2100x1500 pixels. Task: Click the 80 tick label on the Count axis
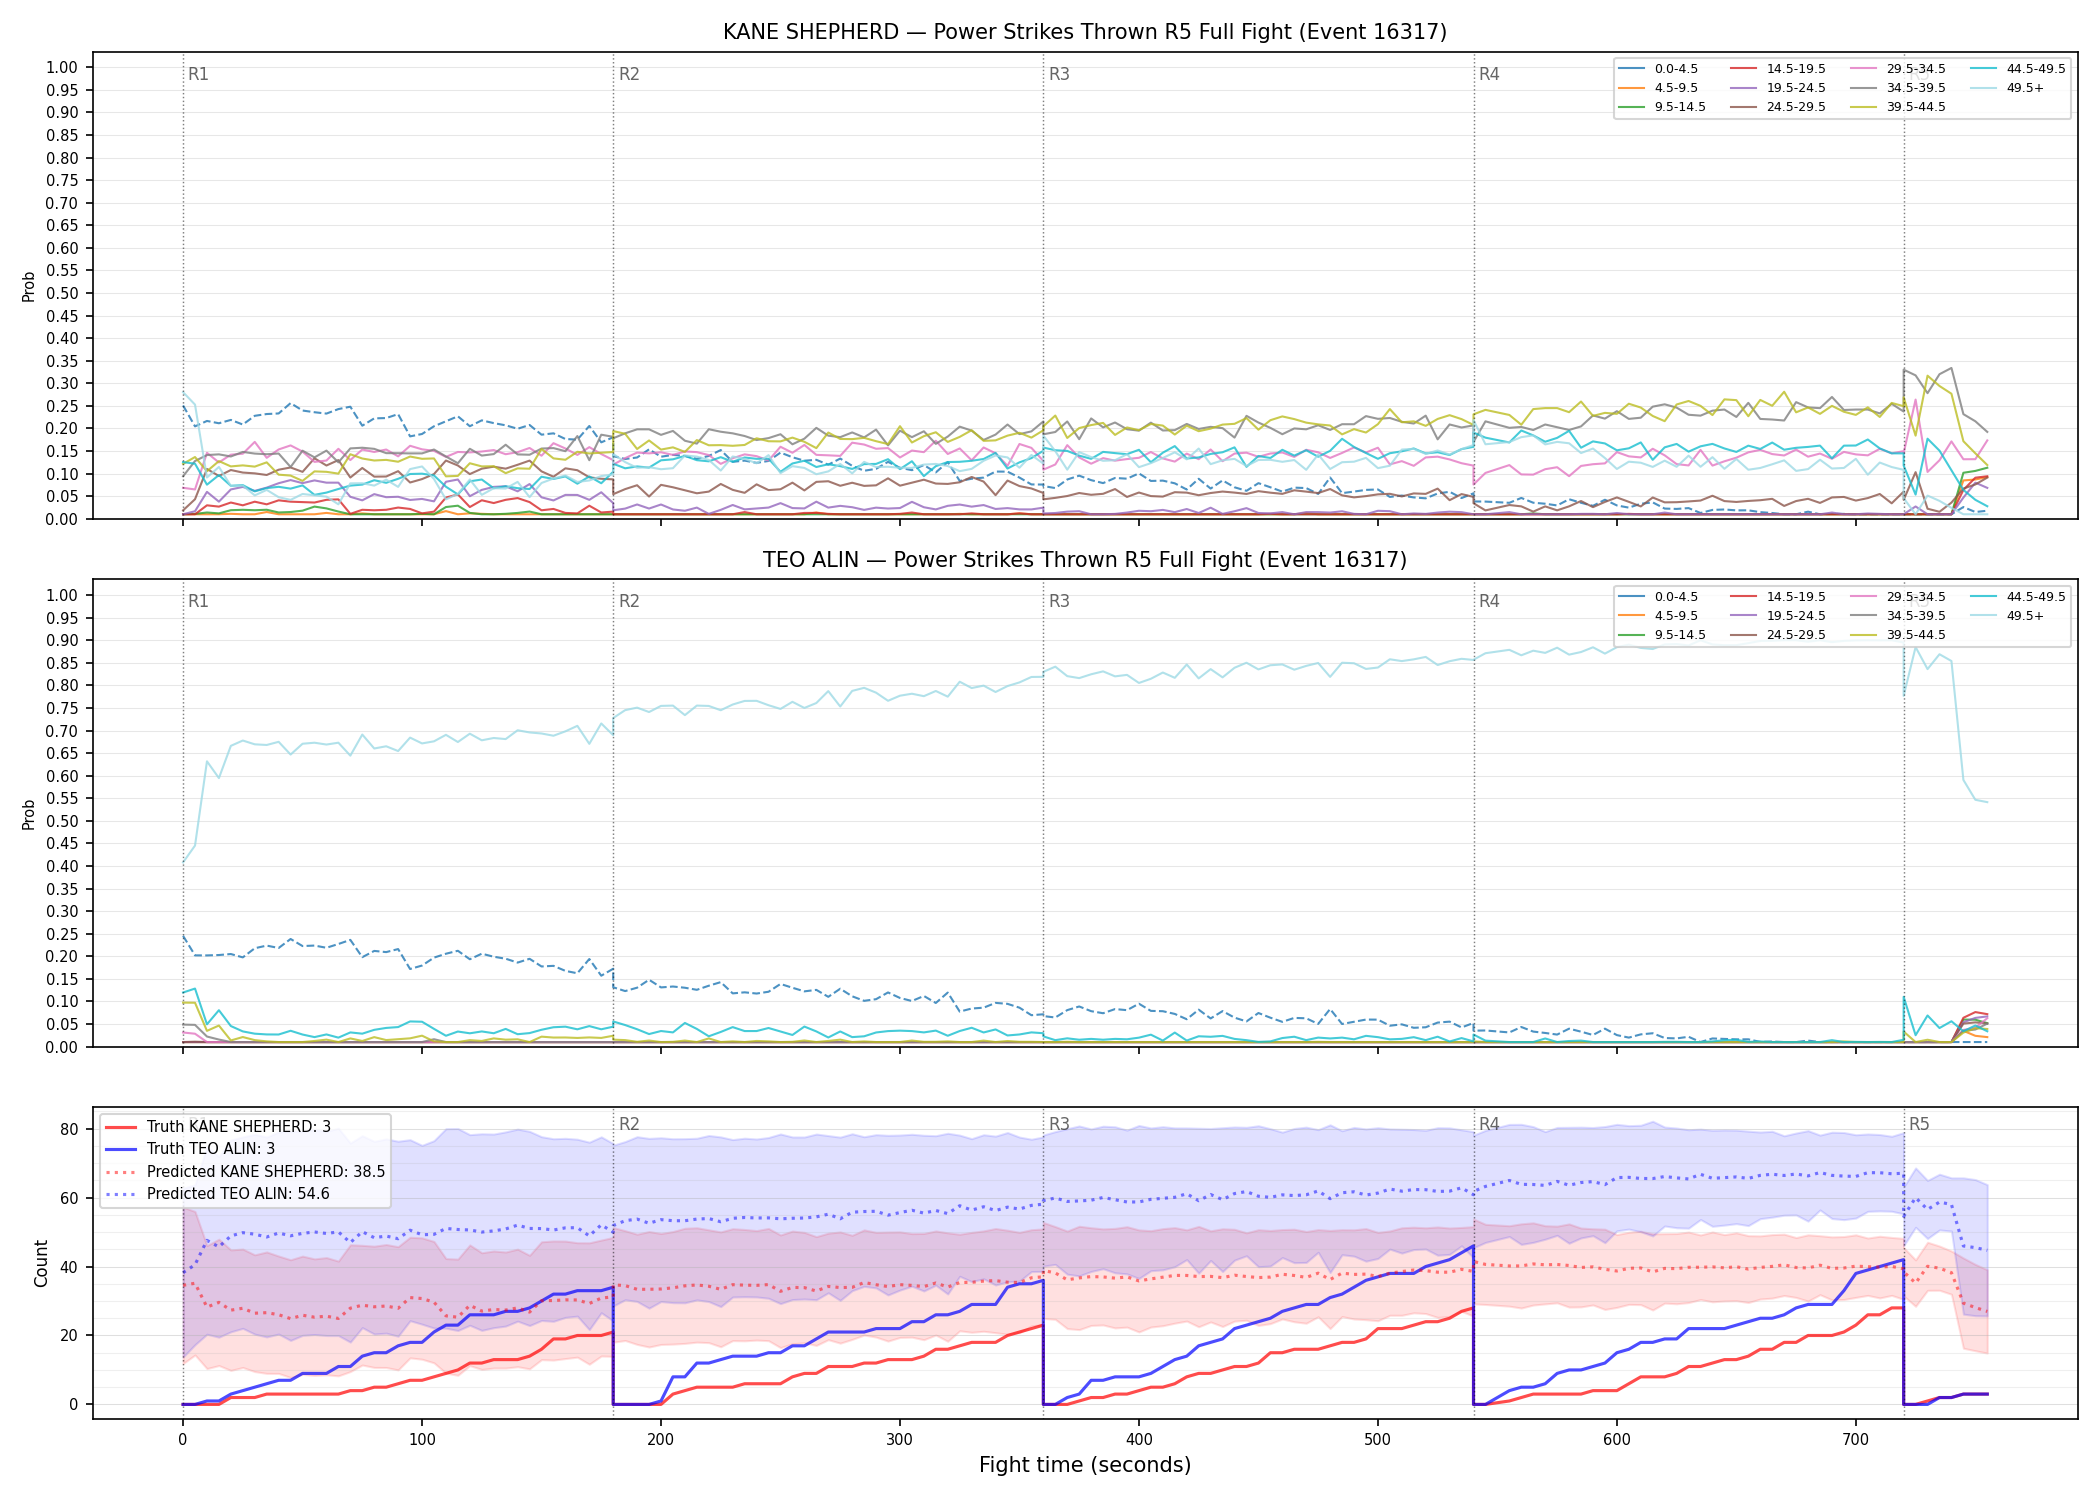click(x=69, y=1129)
